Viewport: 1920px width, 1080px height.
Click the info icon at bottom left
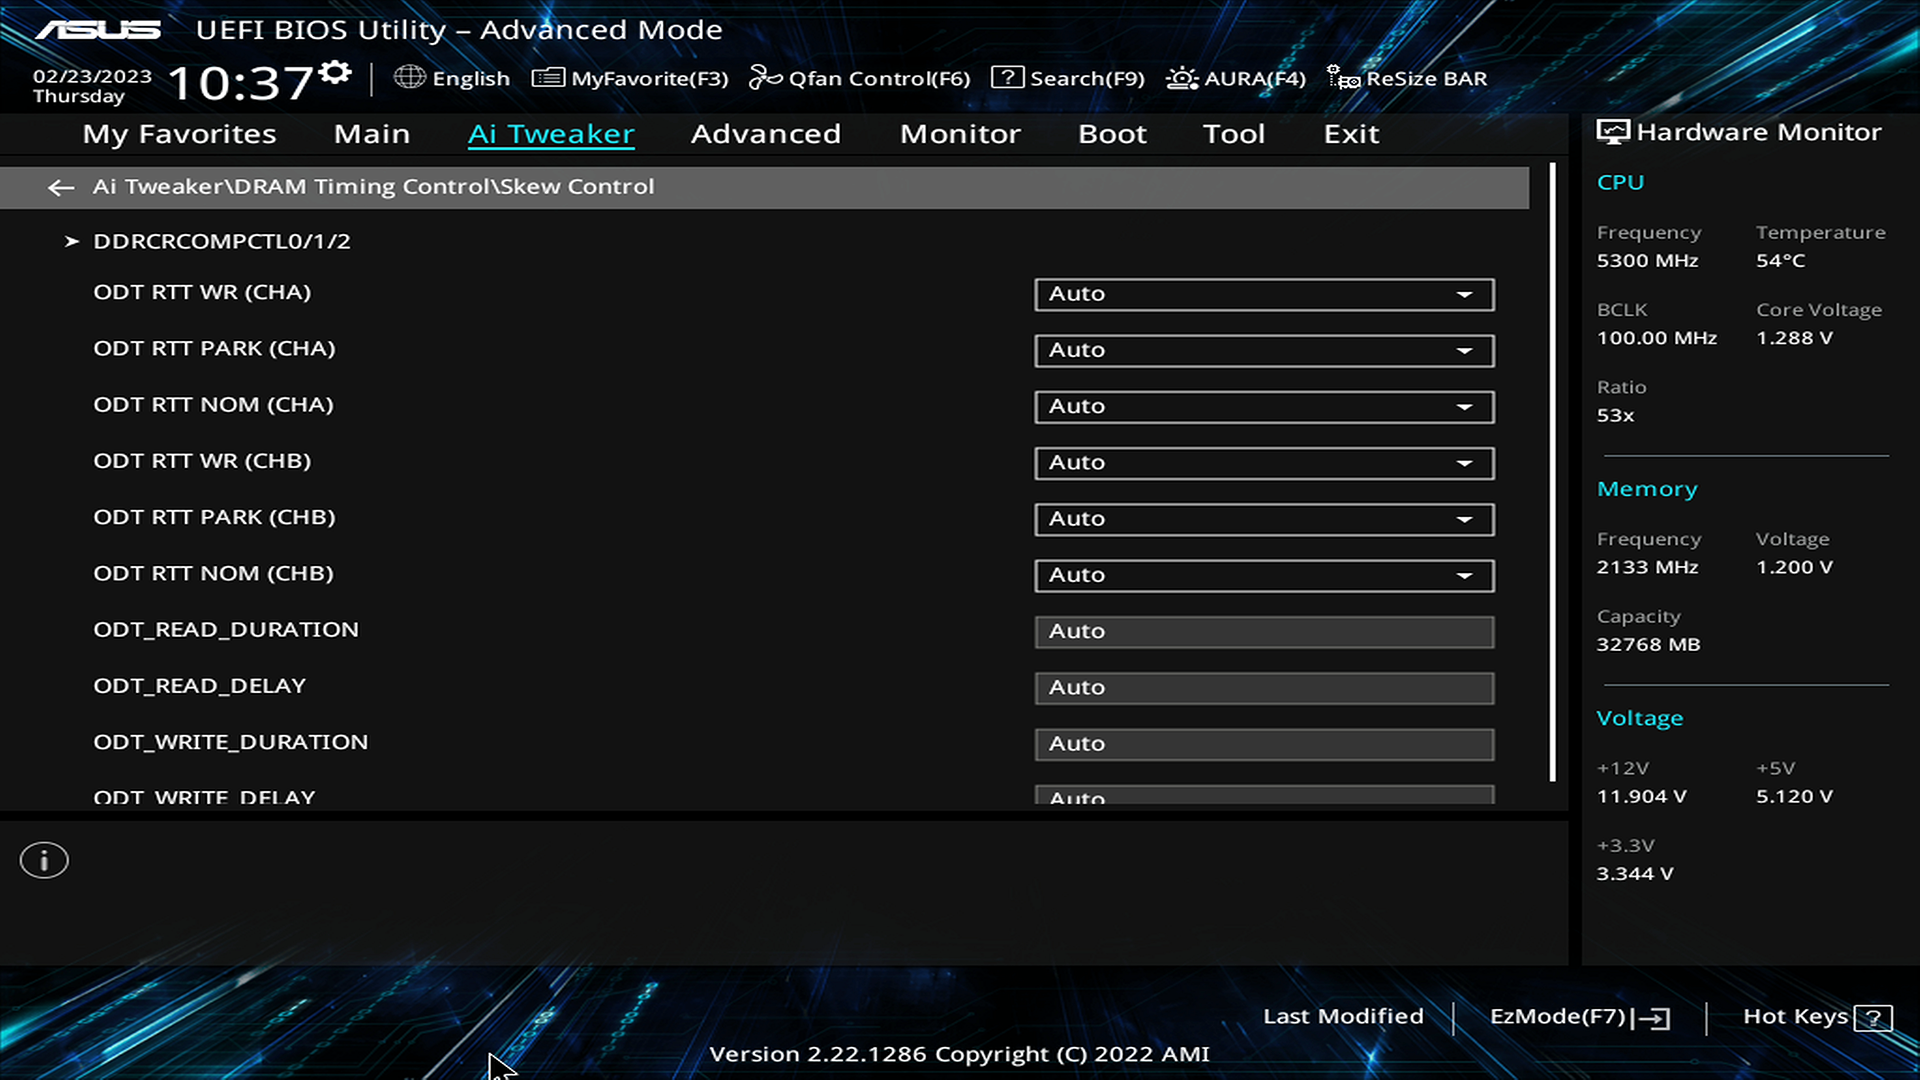44,860
